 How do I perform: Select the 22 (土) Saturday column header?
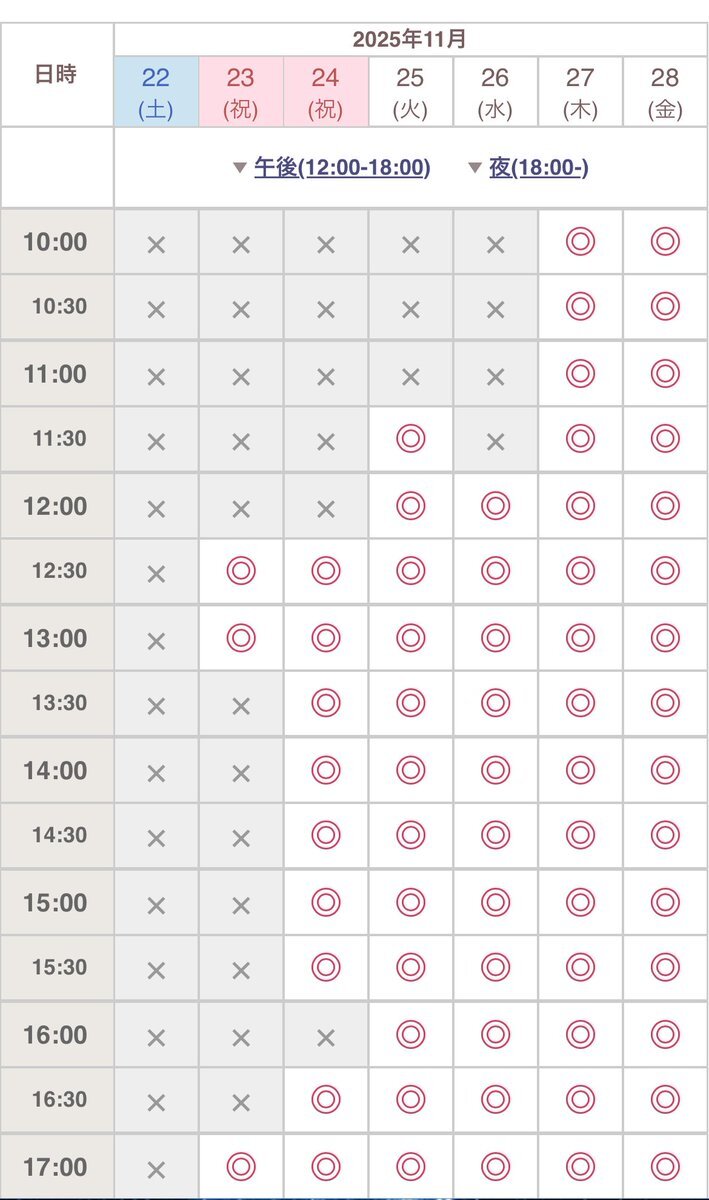point(156,92)
